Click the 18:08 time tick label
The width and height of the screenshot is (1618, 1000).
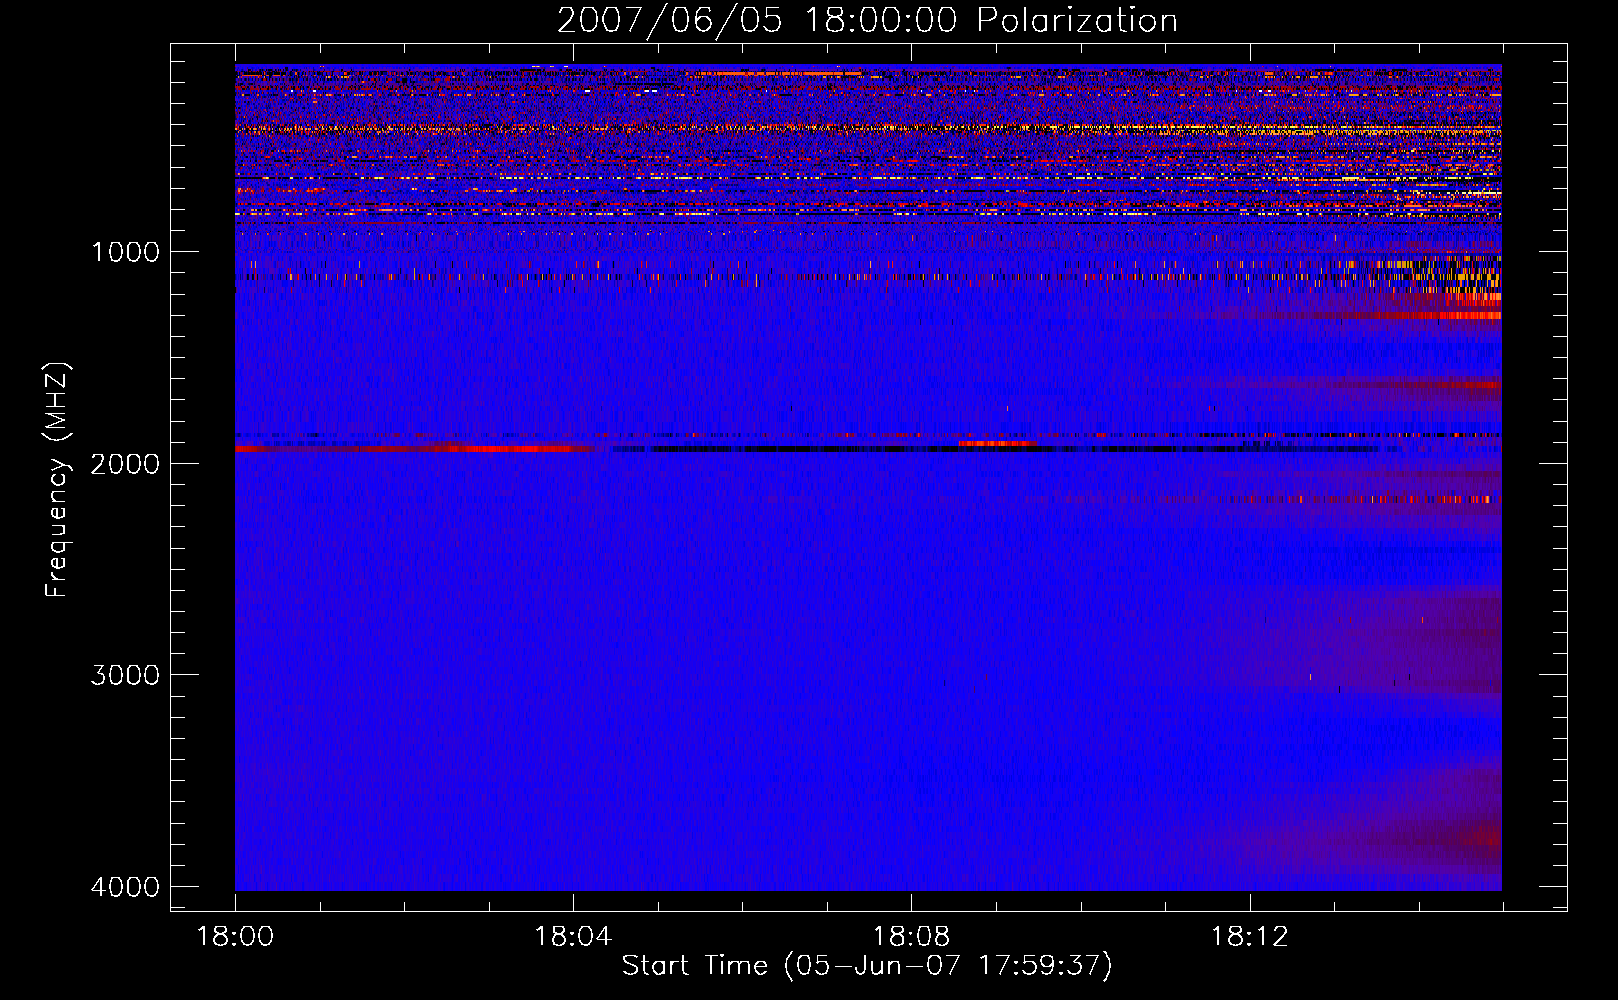coord(911,937)
